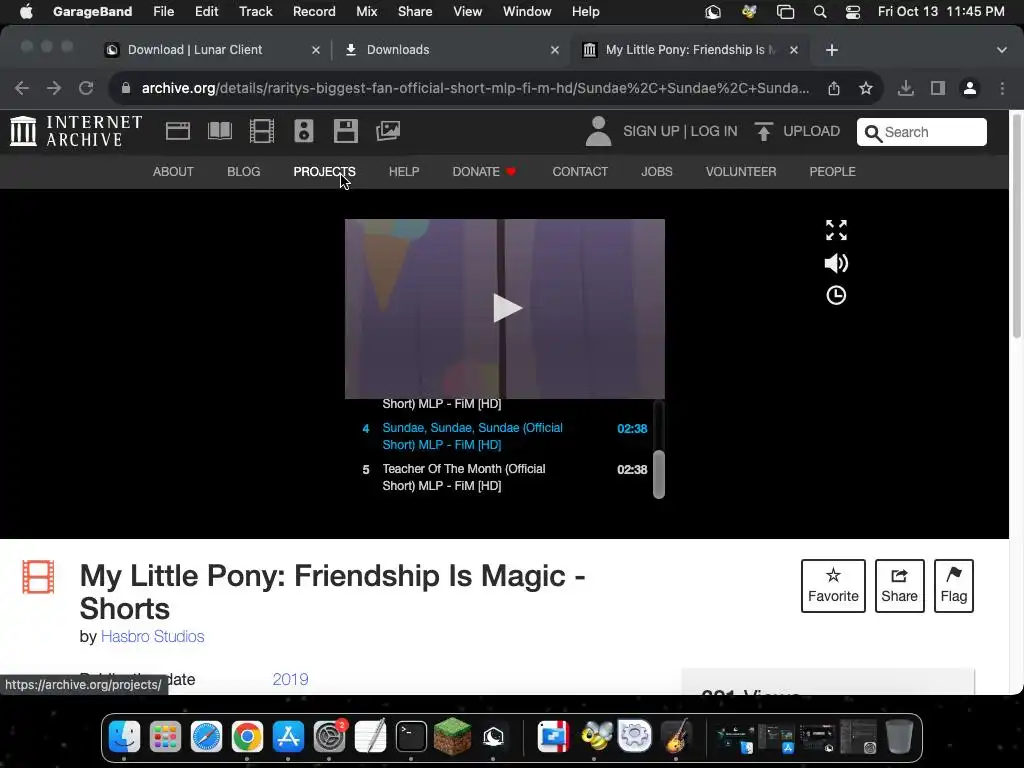The width and height of the screenshot is (1024, 768).
Task: Open the Software floppy disk icon
Action: (345, 131)
